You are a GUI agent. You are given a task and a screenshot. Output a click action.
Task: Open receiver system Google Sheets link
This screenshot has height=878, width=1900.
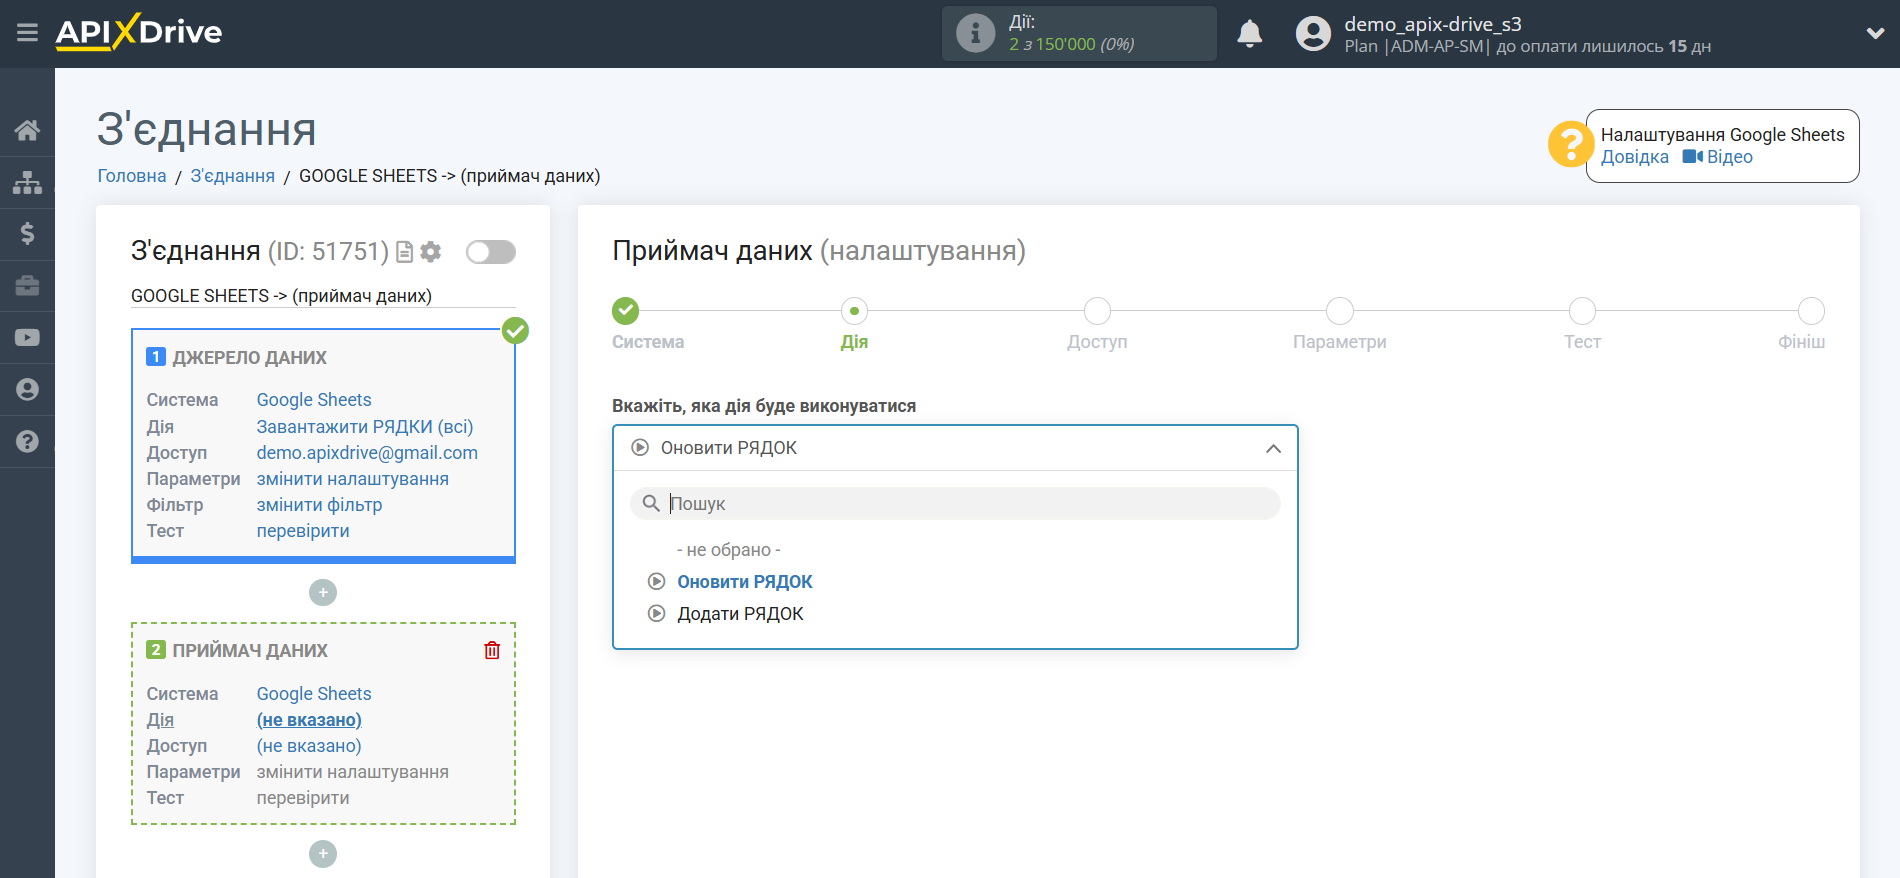tap(314, 694)
